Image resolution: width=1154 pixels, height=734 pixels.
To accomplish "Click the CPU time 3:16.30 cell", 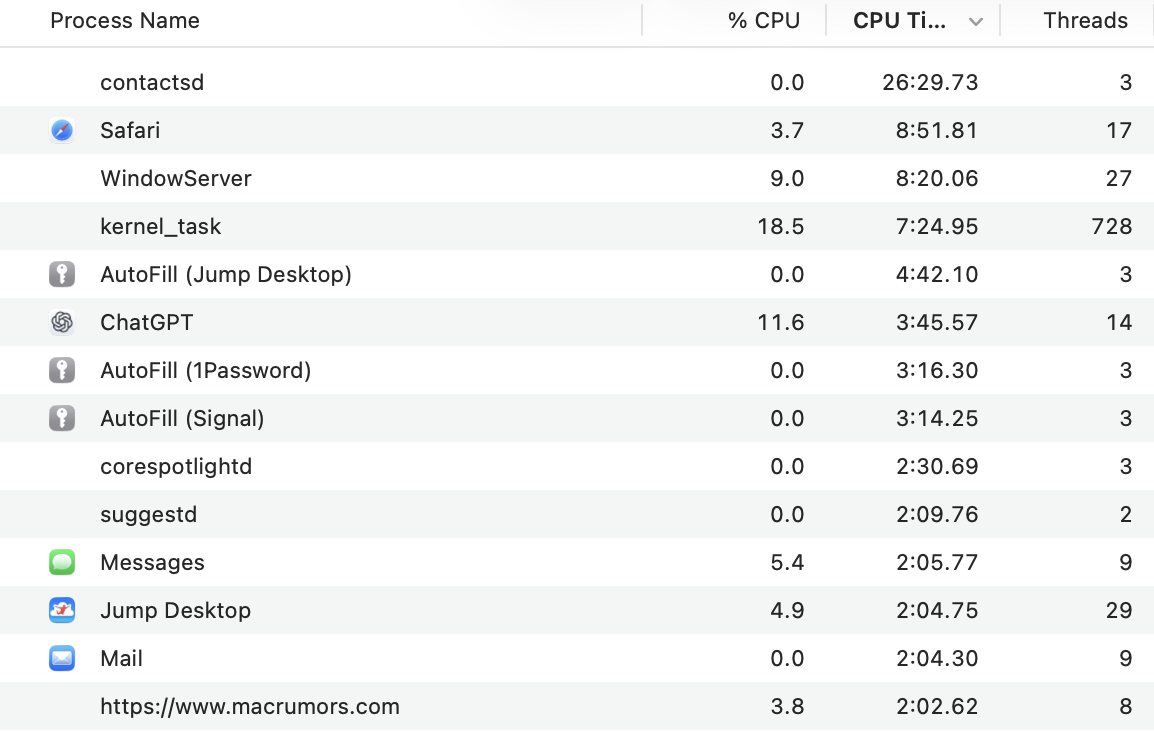I will click(937, 370).
